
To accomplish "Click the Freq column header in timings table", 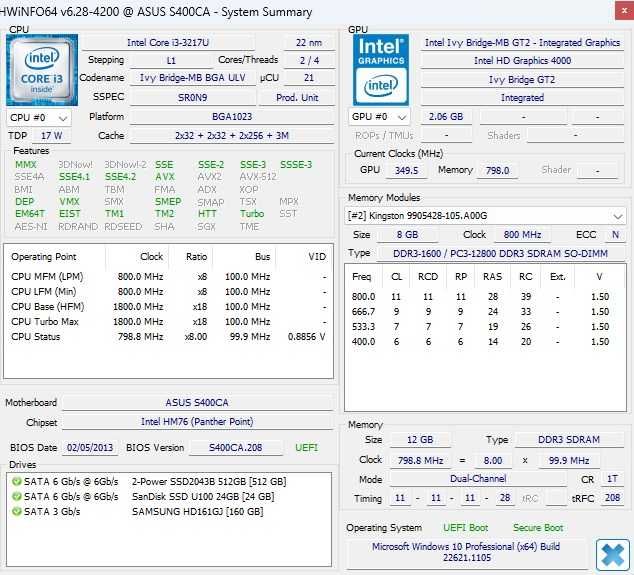I will coord(361,277).
